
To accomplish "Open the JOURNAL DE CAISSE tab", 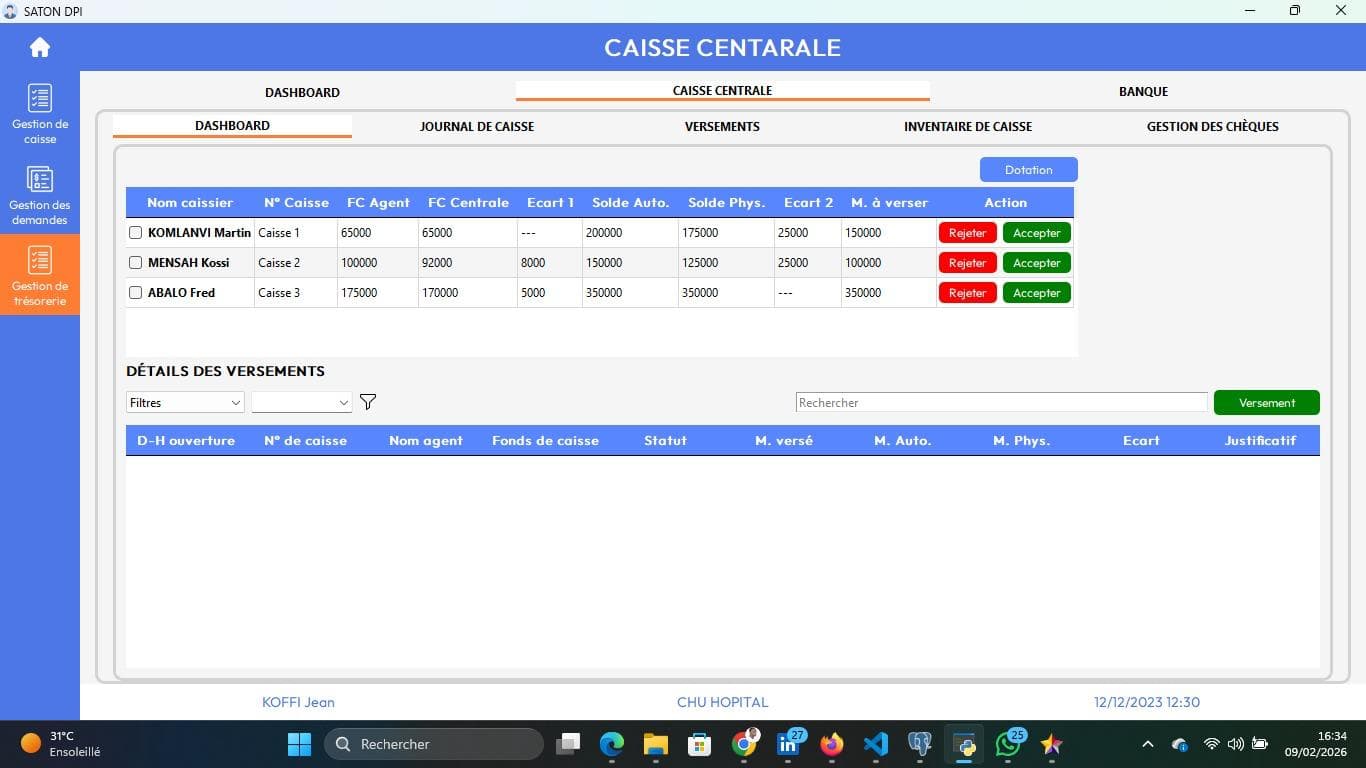I will [477, 126].
